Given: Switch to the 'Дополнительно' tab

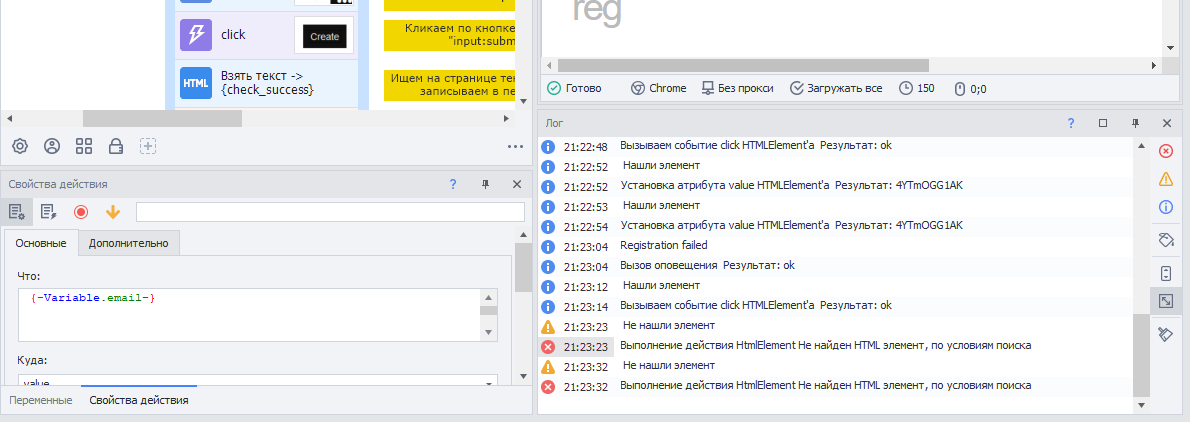Looking at the screenshot, I should point(129,243).
